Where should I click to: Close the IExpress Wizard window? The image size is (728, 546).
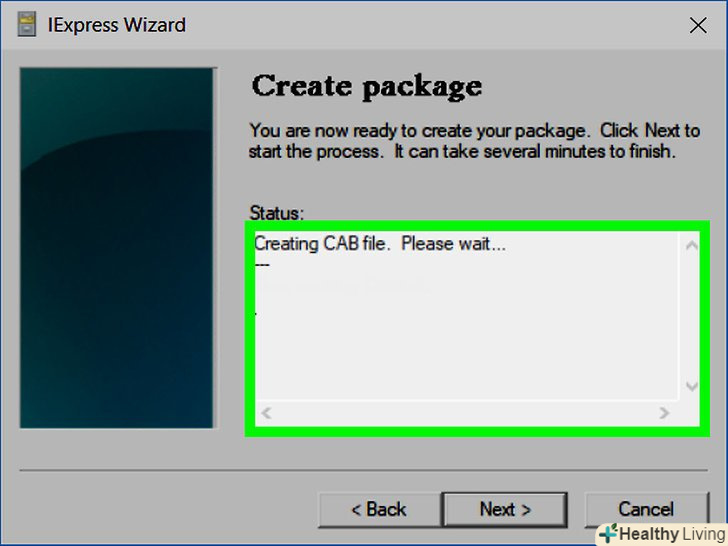(698, 26)
